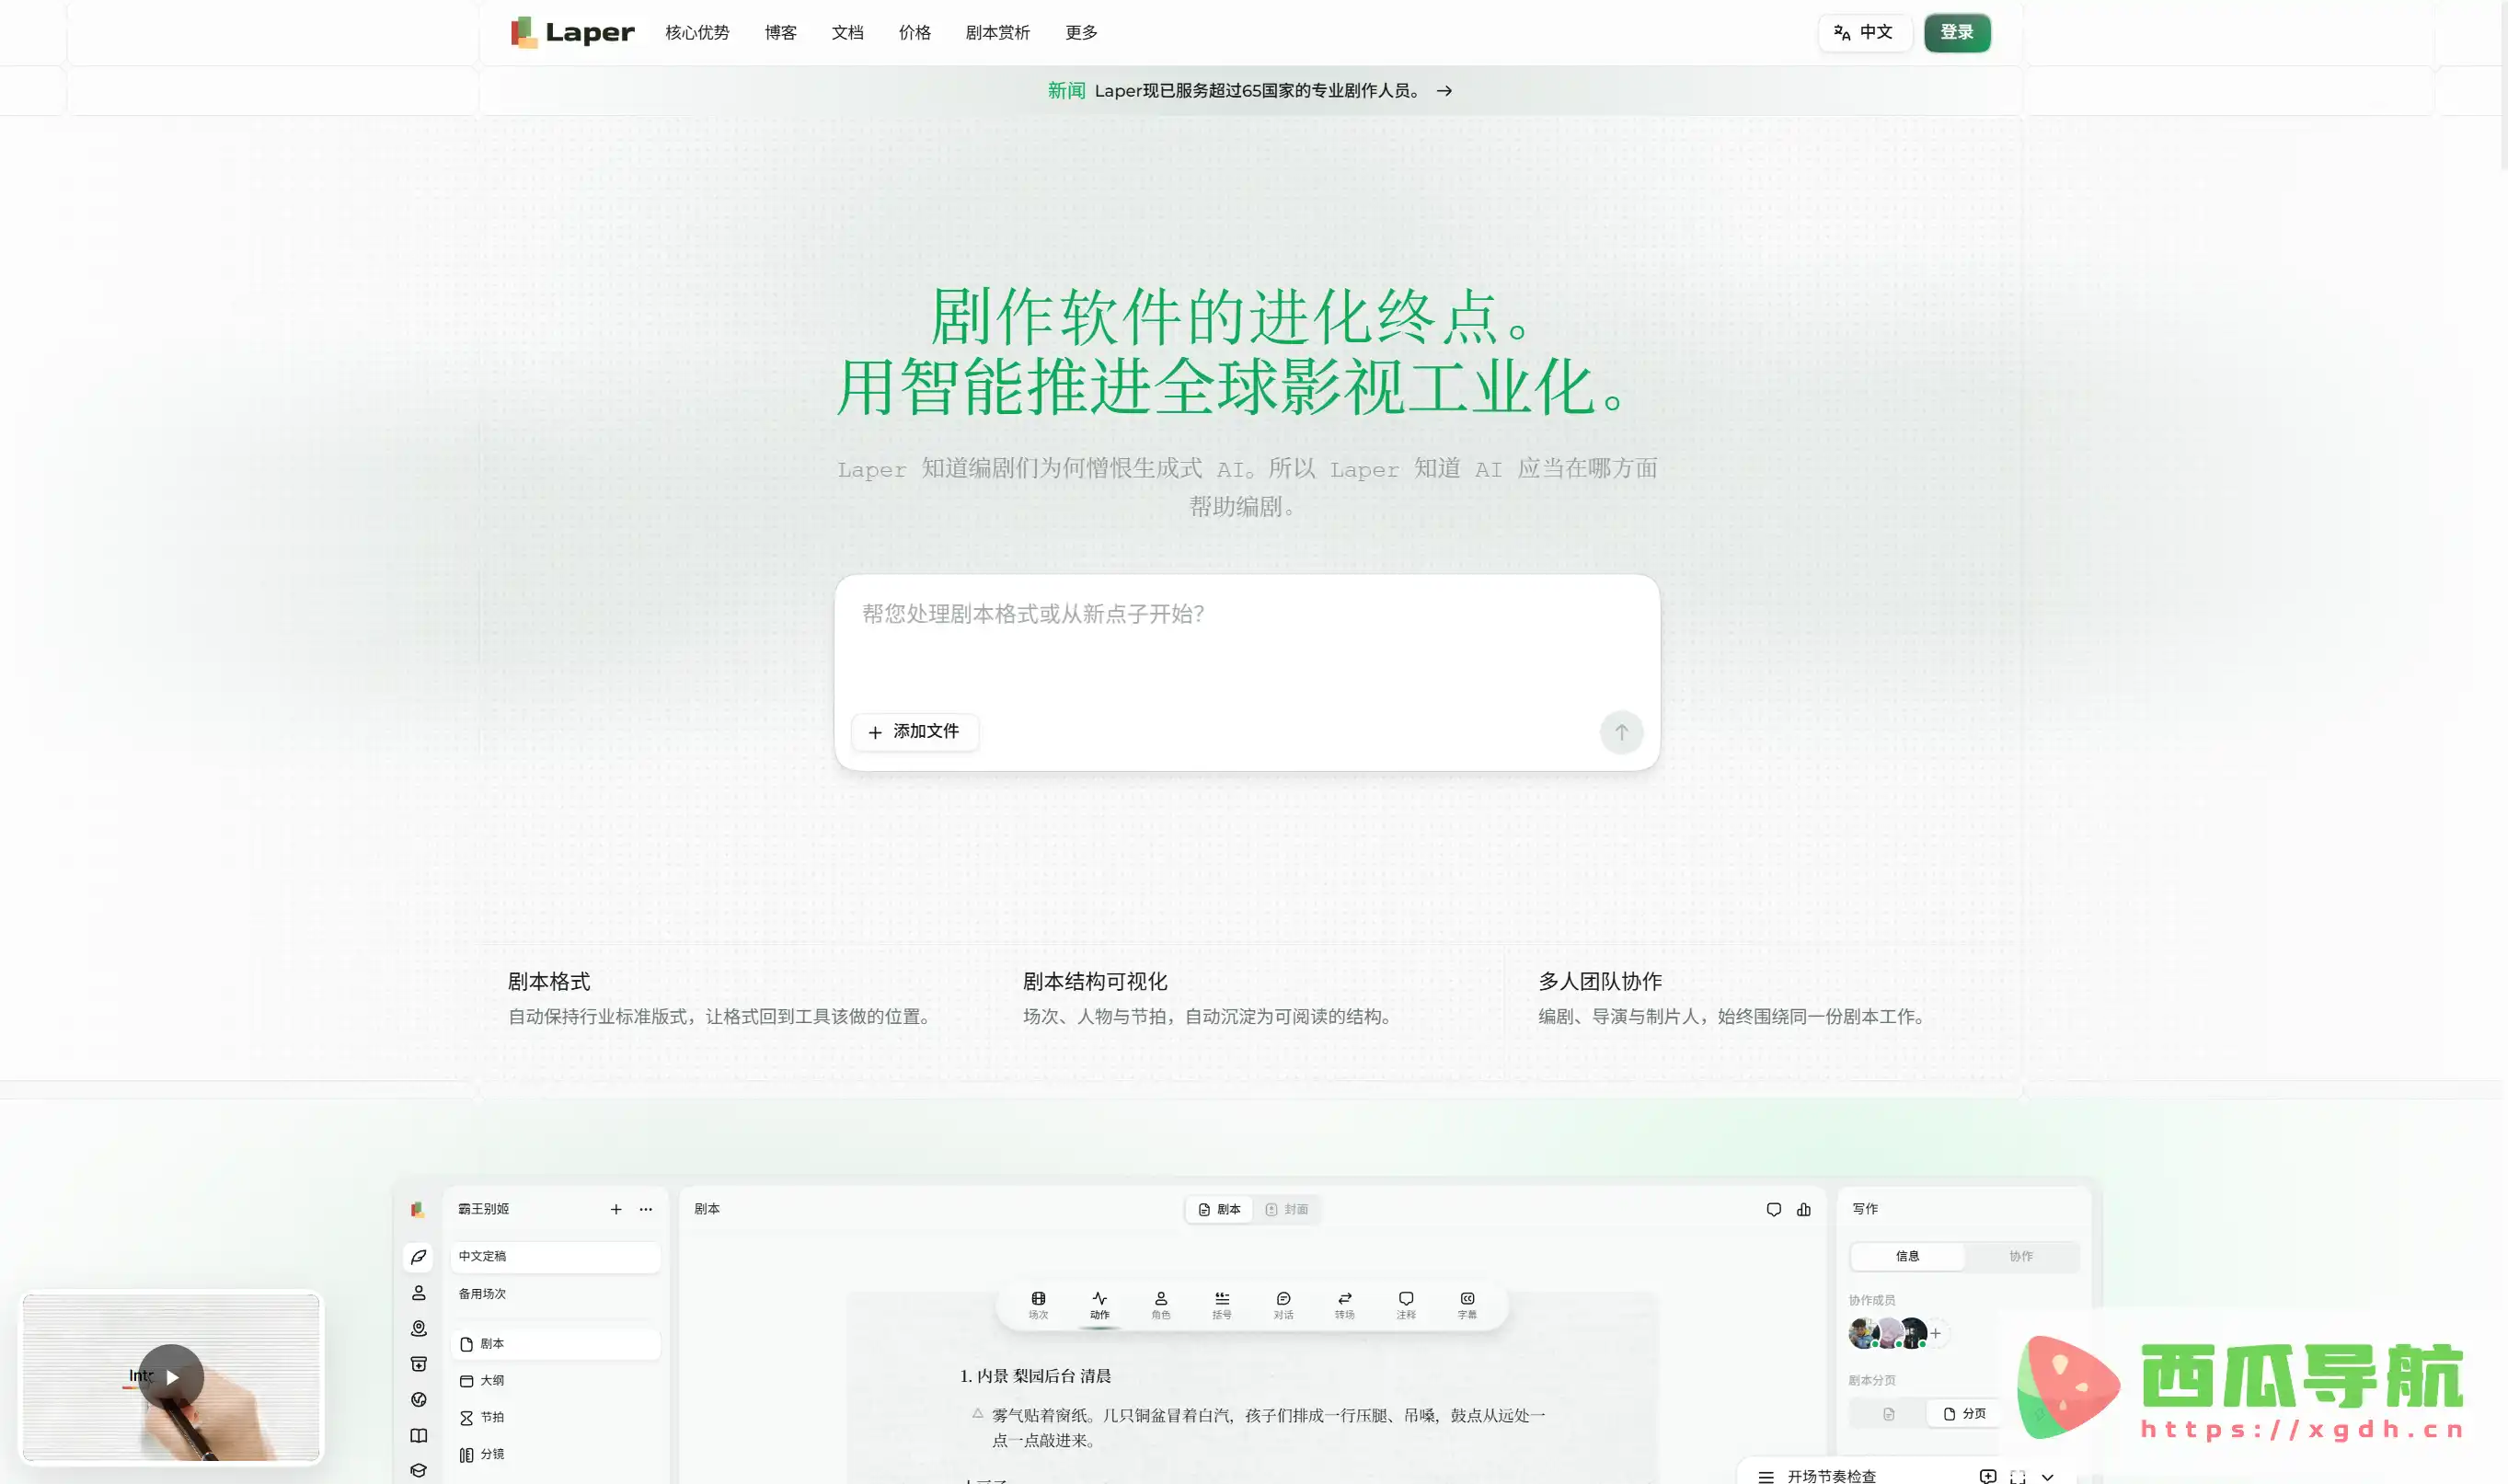Screen dimensions: 2508x1484
Task: Open the location pin icon in the left sidebar
Action: coord(418,1328)
